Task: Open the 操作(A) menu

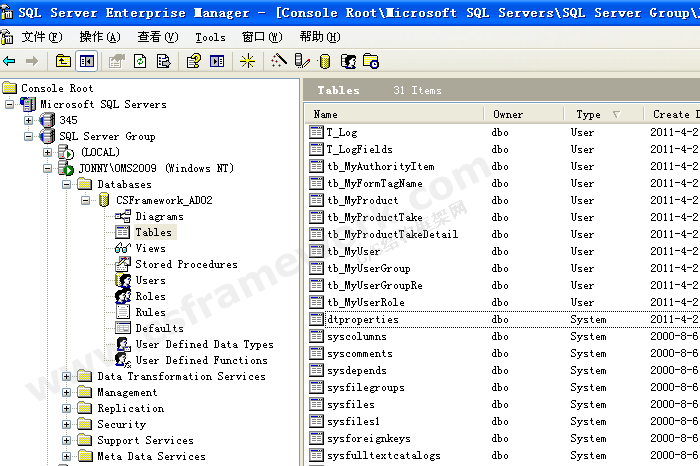Action: [100, 37]
